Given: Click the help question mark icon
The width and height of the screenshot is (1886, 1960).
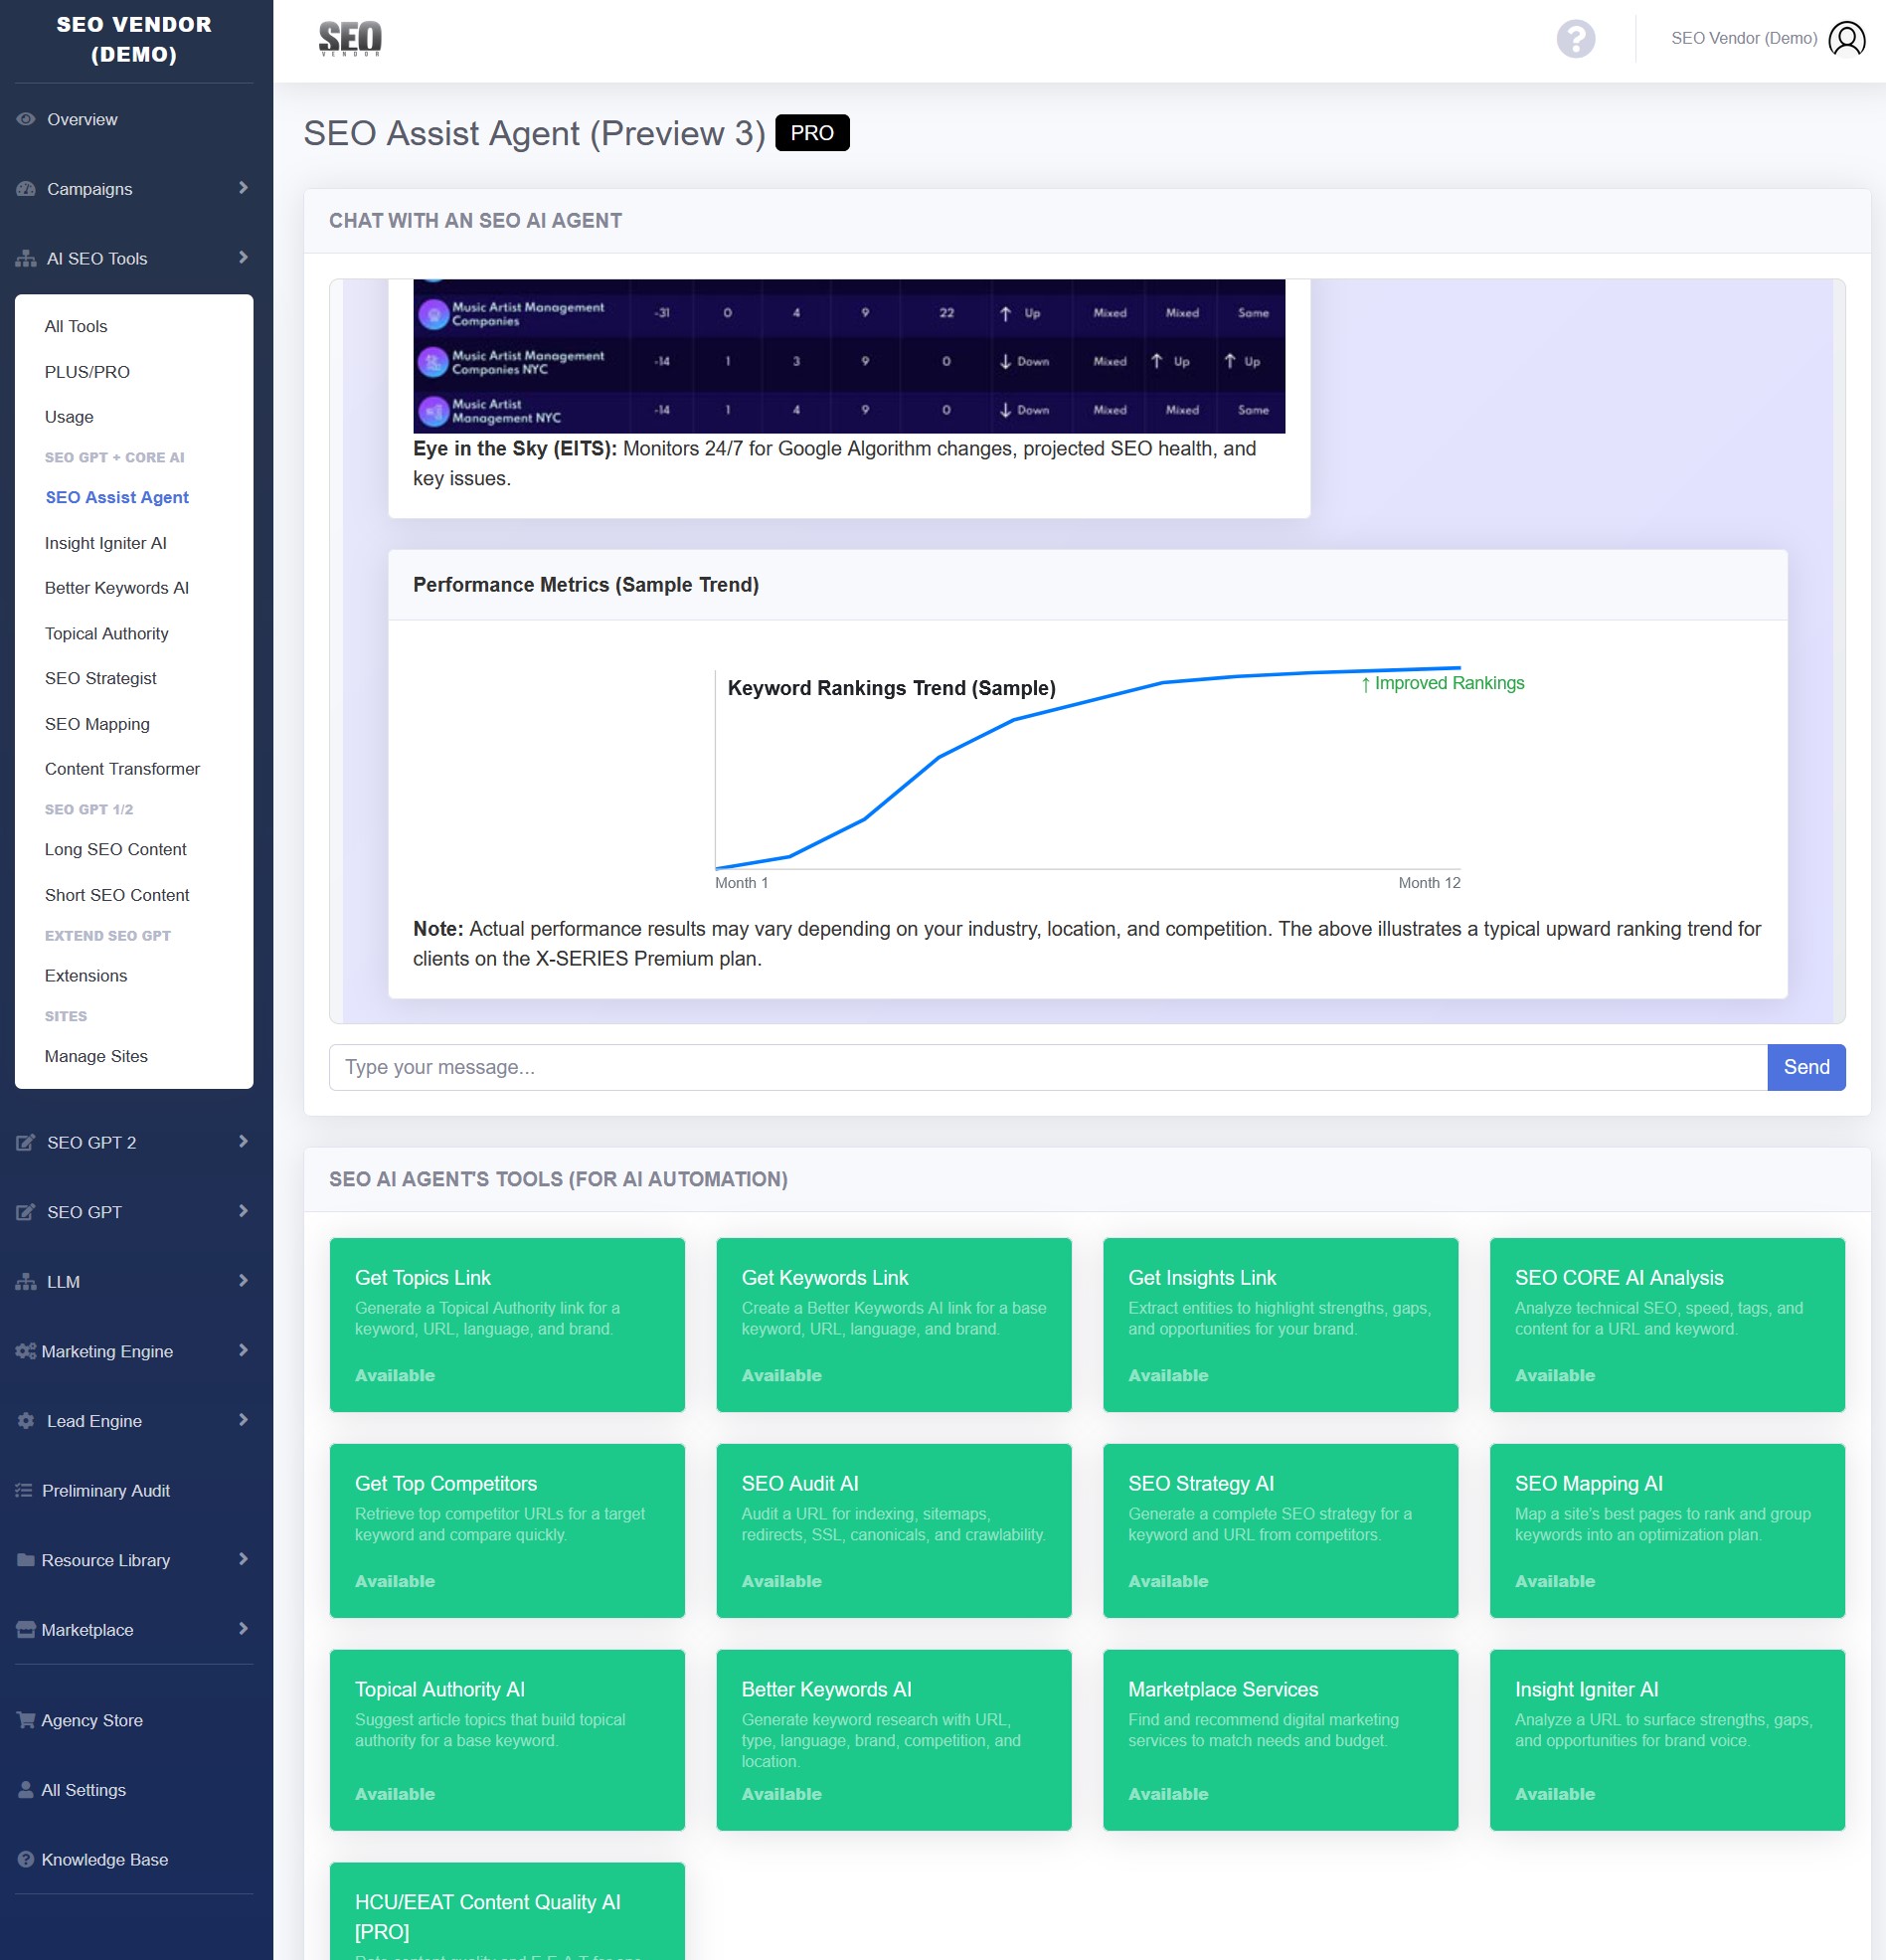Looking at the screenshot, I should [1575, 39].
